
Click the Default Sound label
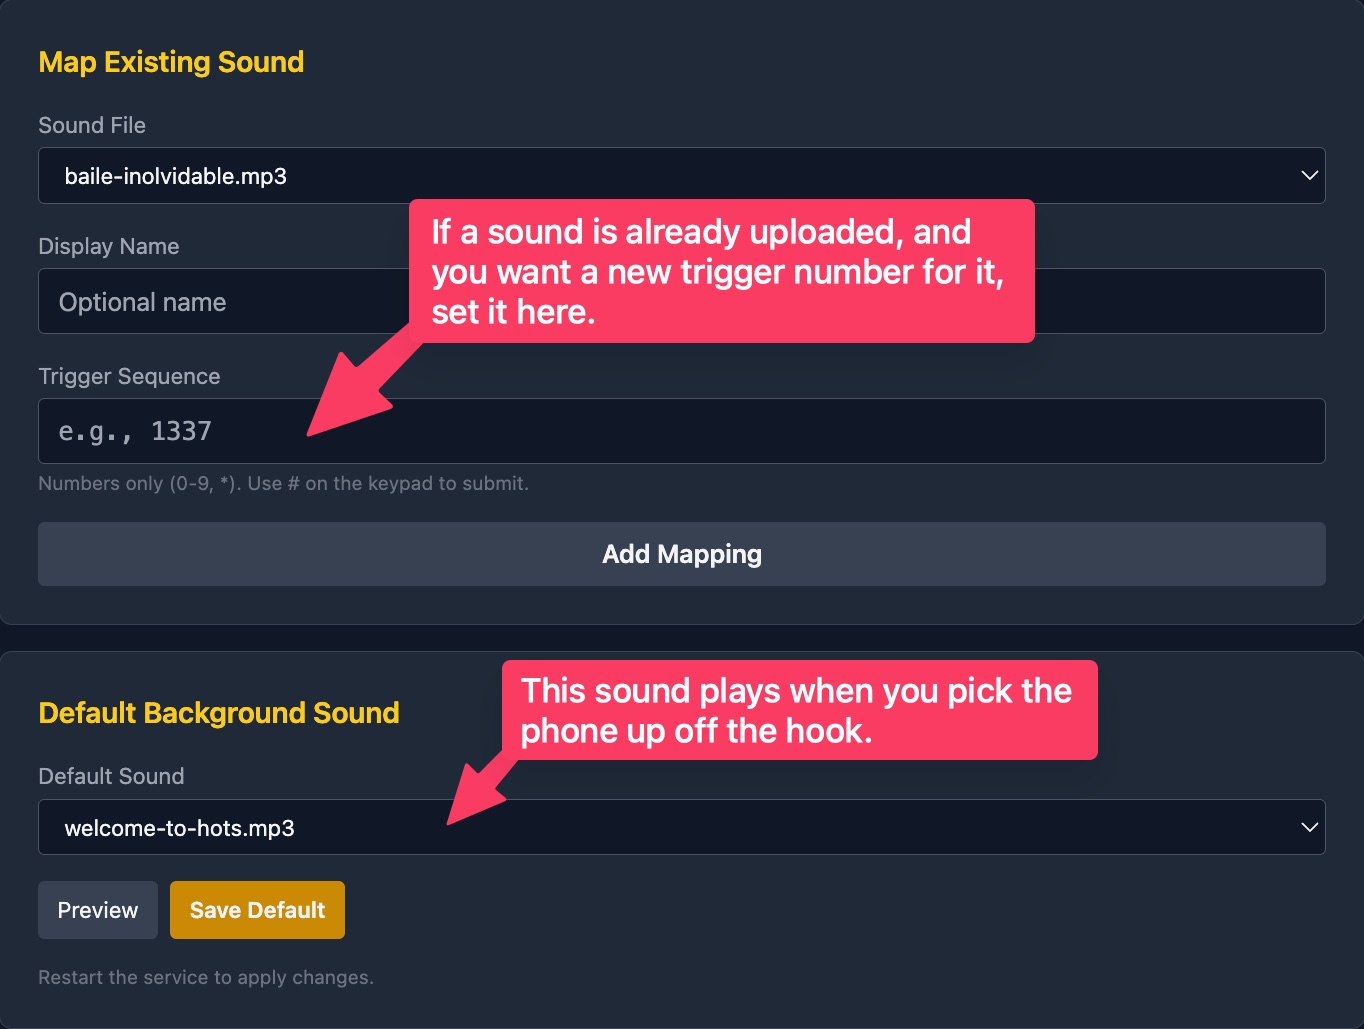click(111, 776)
